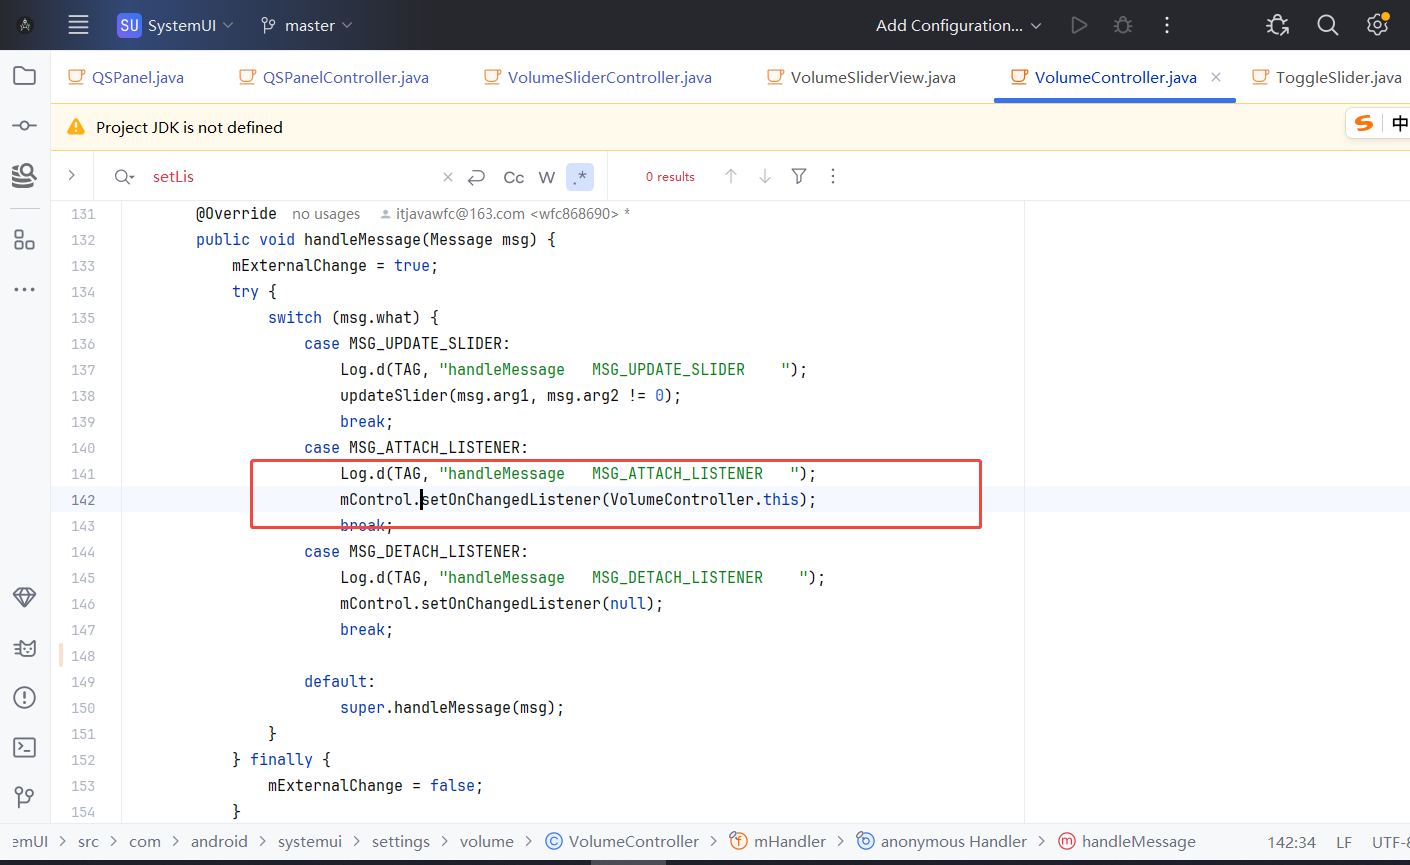This screenshot has width=1410, height=865.
Task: Switch to ToggleSlider.java tab
Action: (1327, 77)
